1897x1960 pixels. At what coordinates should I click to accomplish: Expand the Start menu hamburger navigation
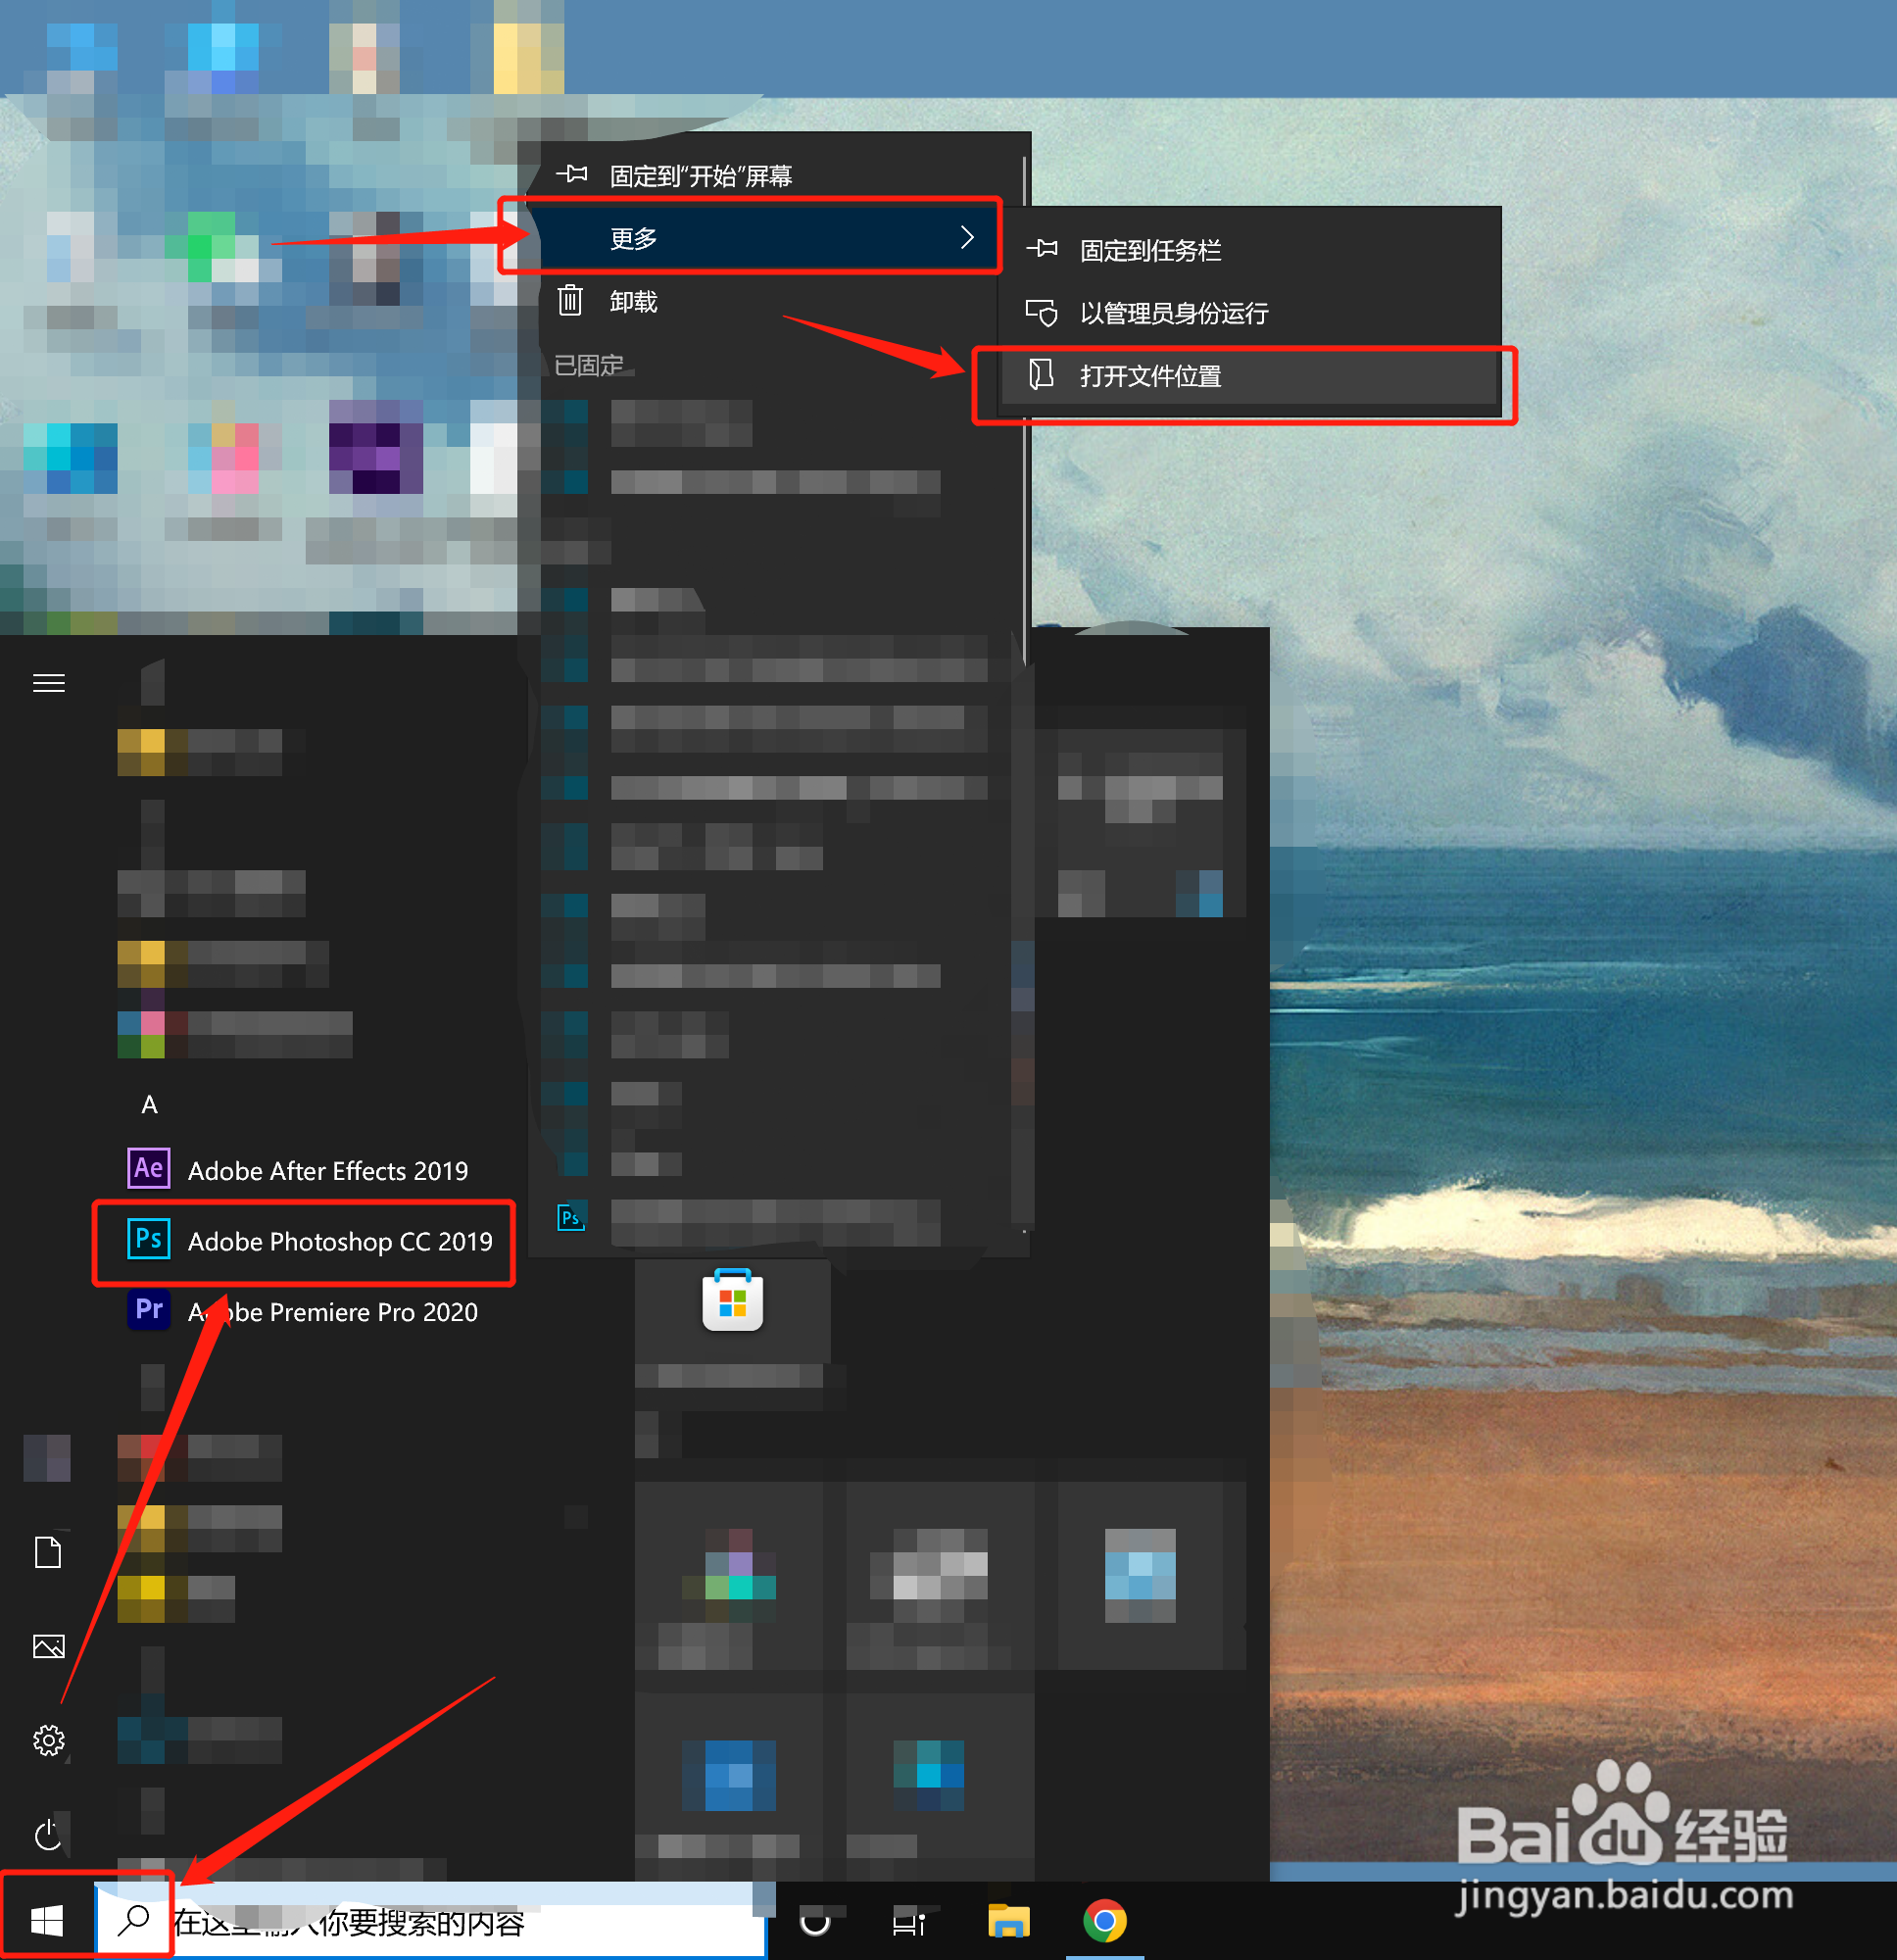(49, 683)
